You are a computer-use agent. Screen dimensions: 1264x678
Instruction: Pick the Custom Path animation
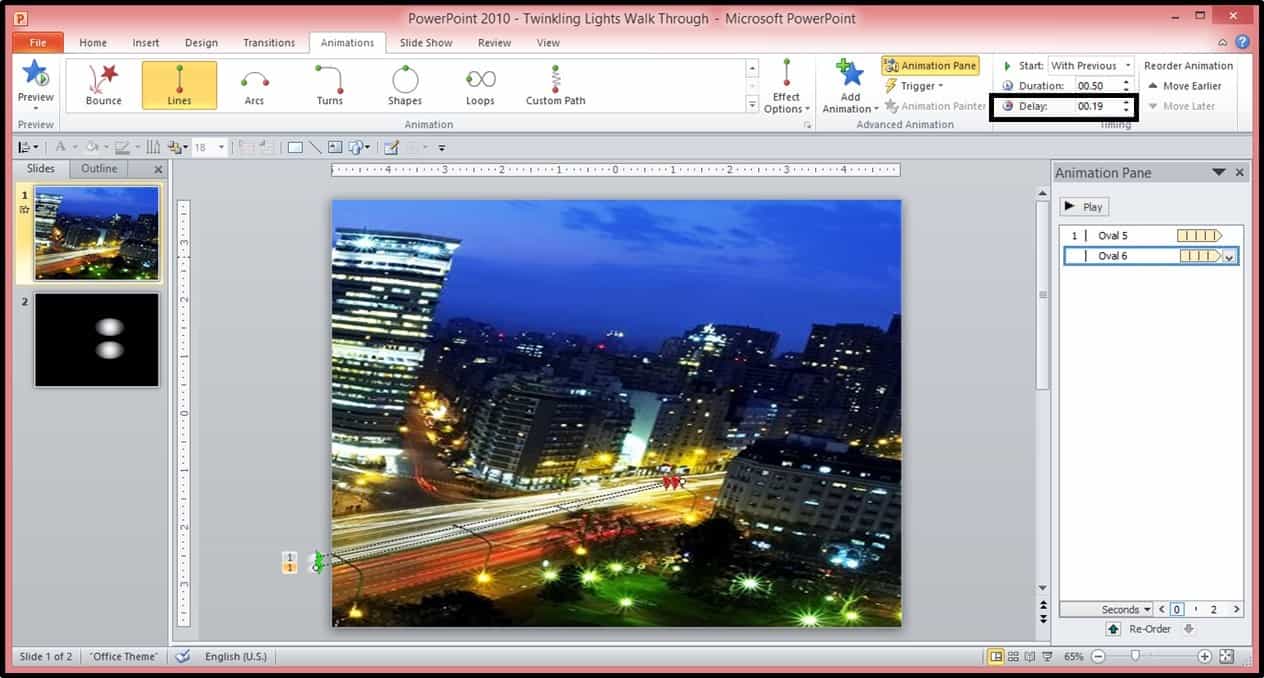click(x=556, y=85)
